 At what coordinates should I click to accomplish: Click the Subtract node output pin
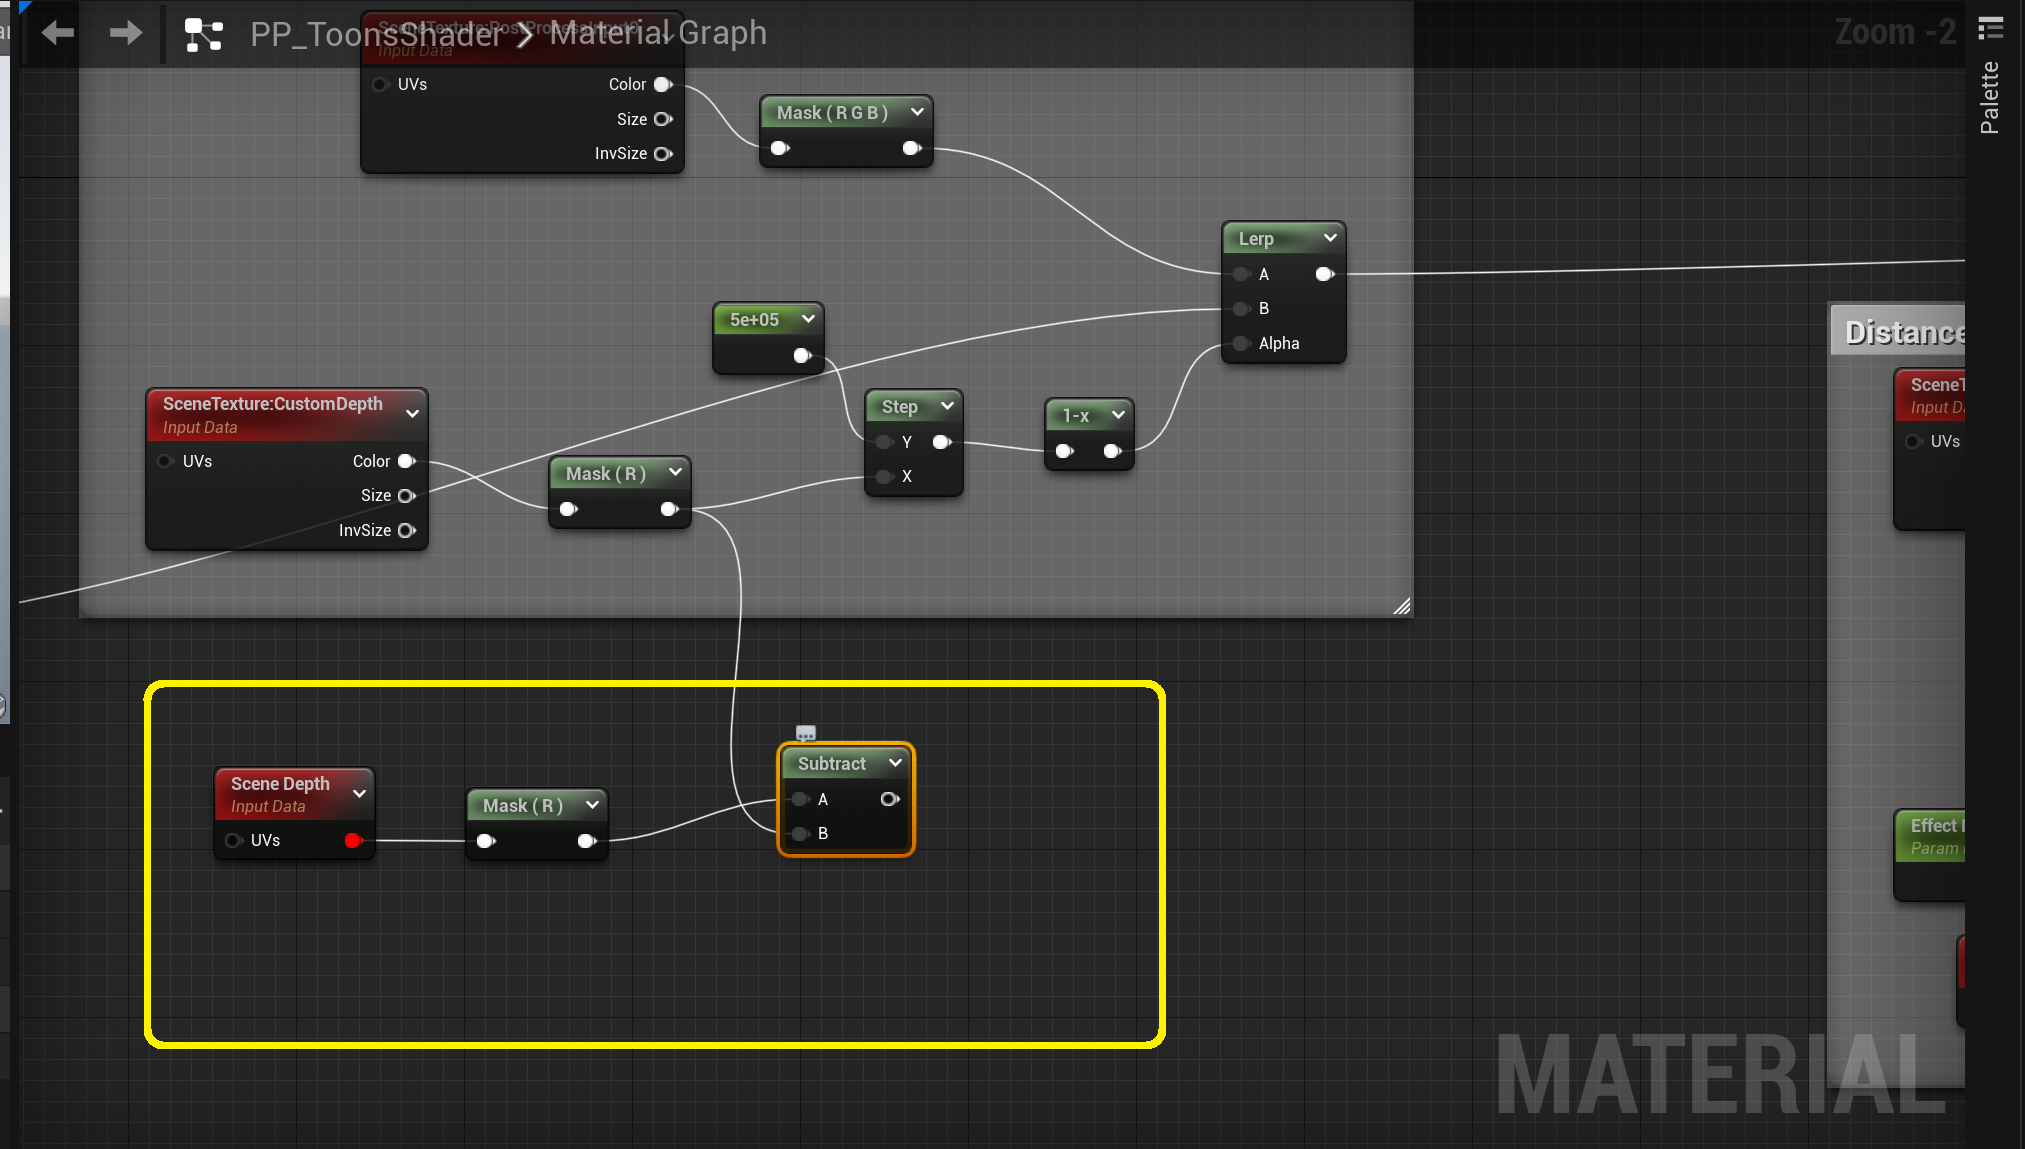click(x=889, y=799)
